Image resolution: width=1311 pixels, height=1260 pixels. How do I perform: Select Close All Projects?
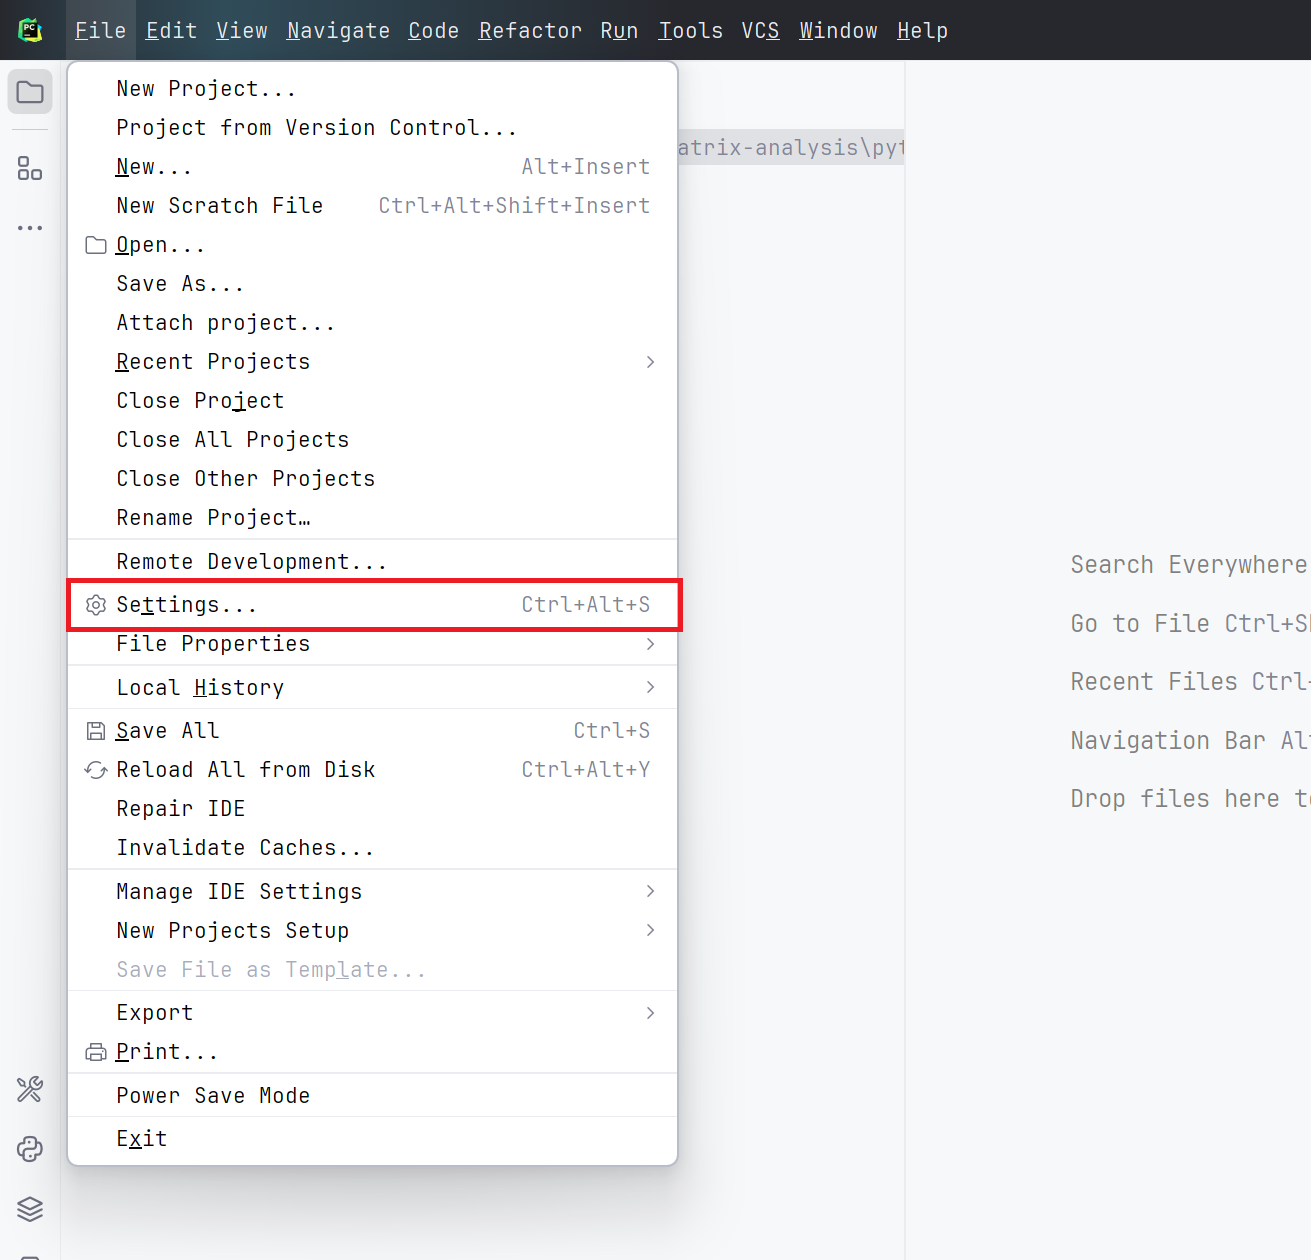[x=372, y=440]
